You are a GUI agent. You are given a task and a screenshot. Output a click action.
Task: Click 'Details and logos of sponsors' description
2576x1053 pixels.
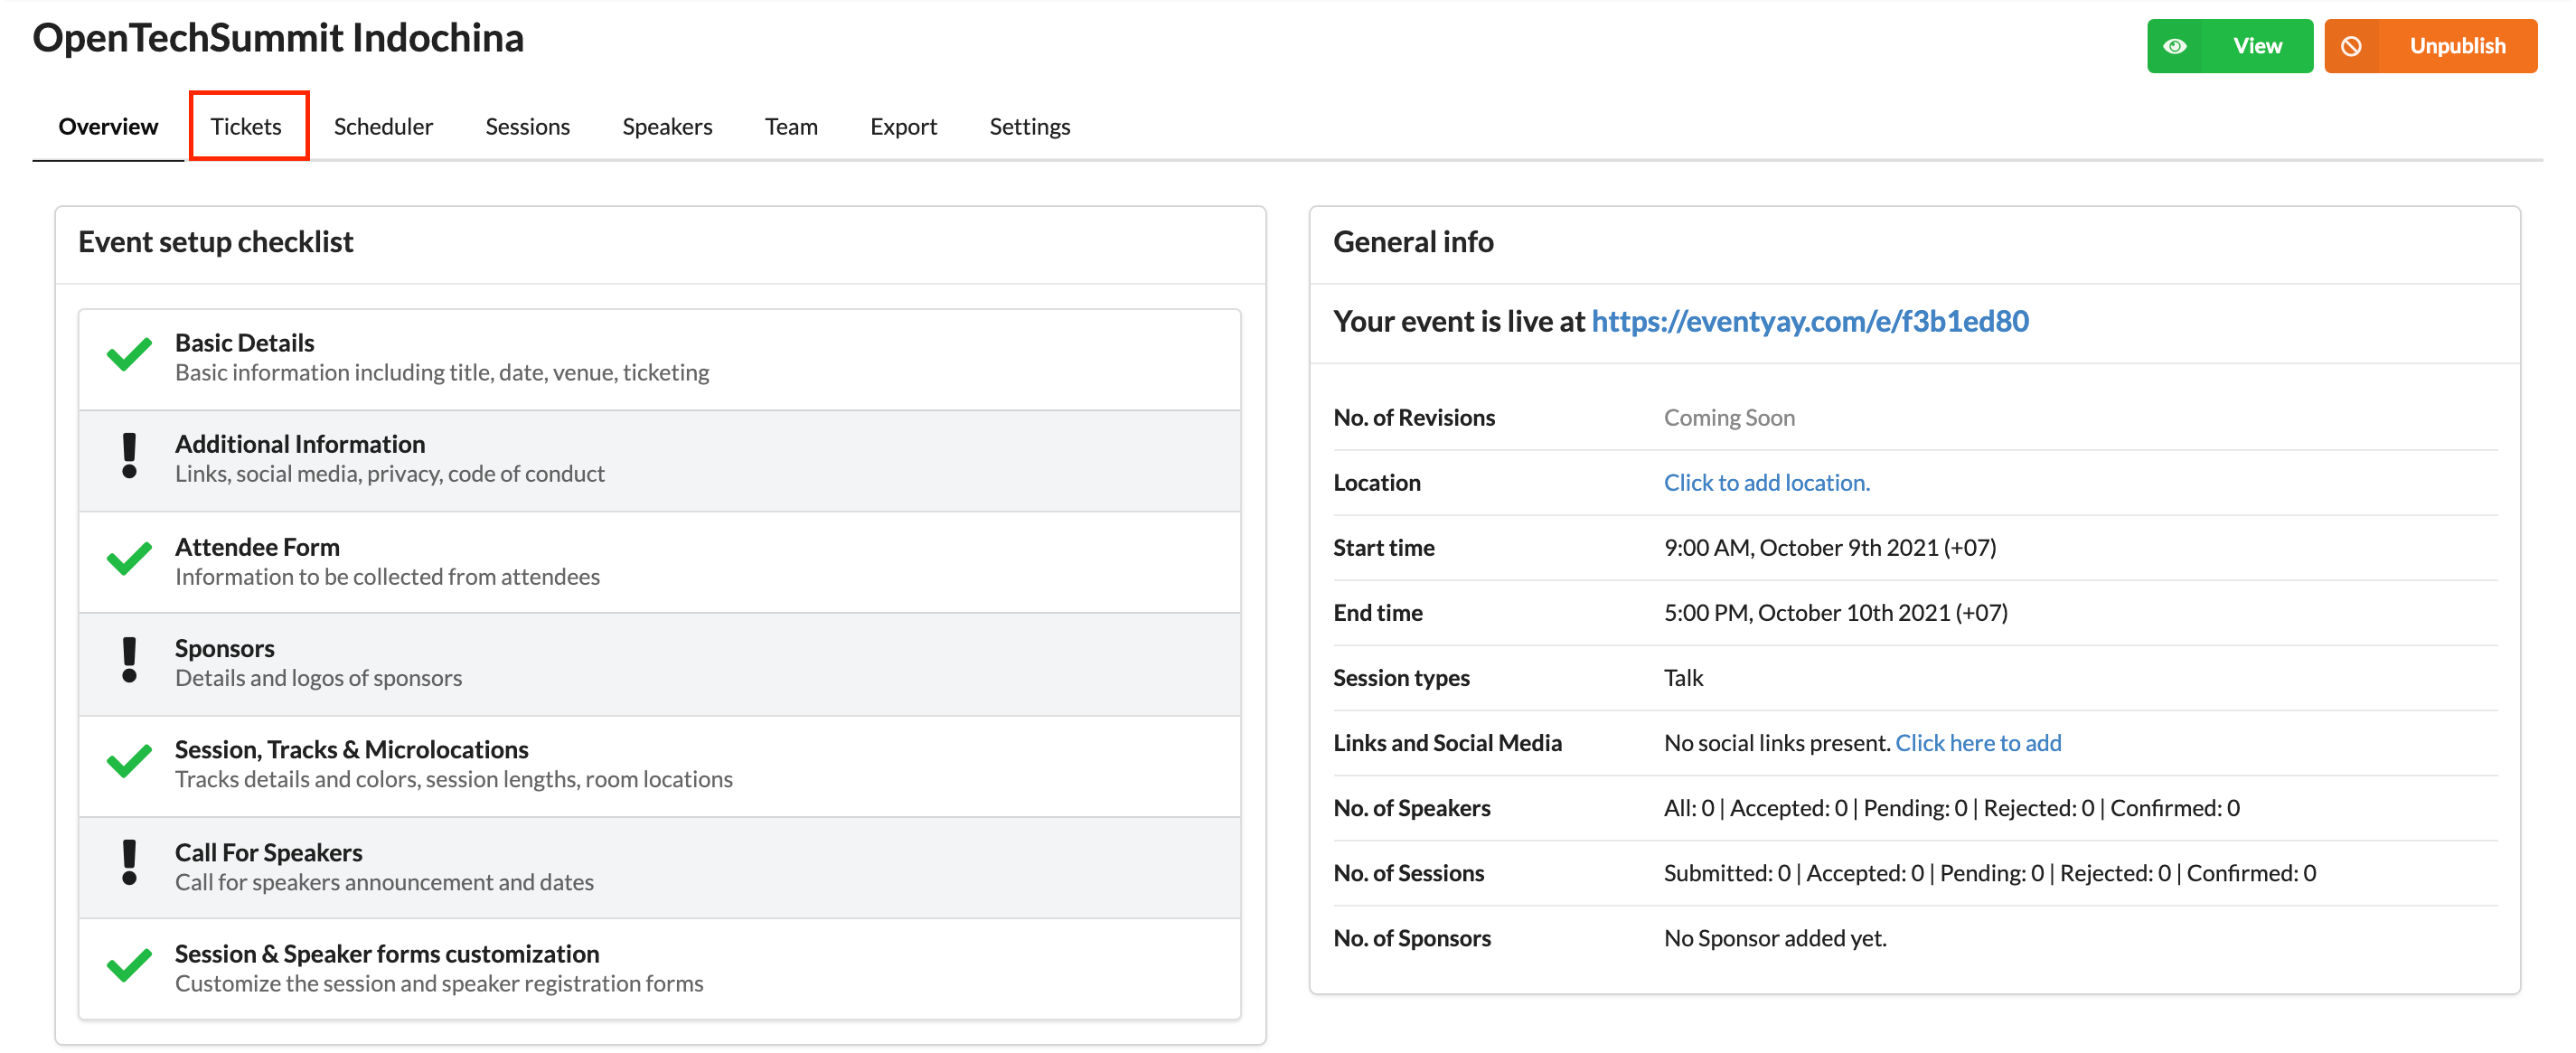(x=318, y=678)
